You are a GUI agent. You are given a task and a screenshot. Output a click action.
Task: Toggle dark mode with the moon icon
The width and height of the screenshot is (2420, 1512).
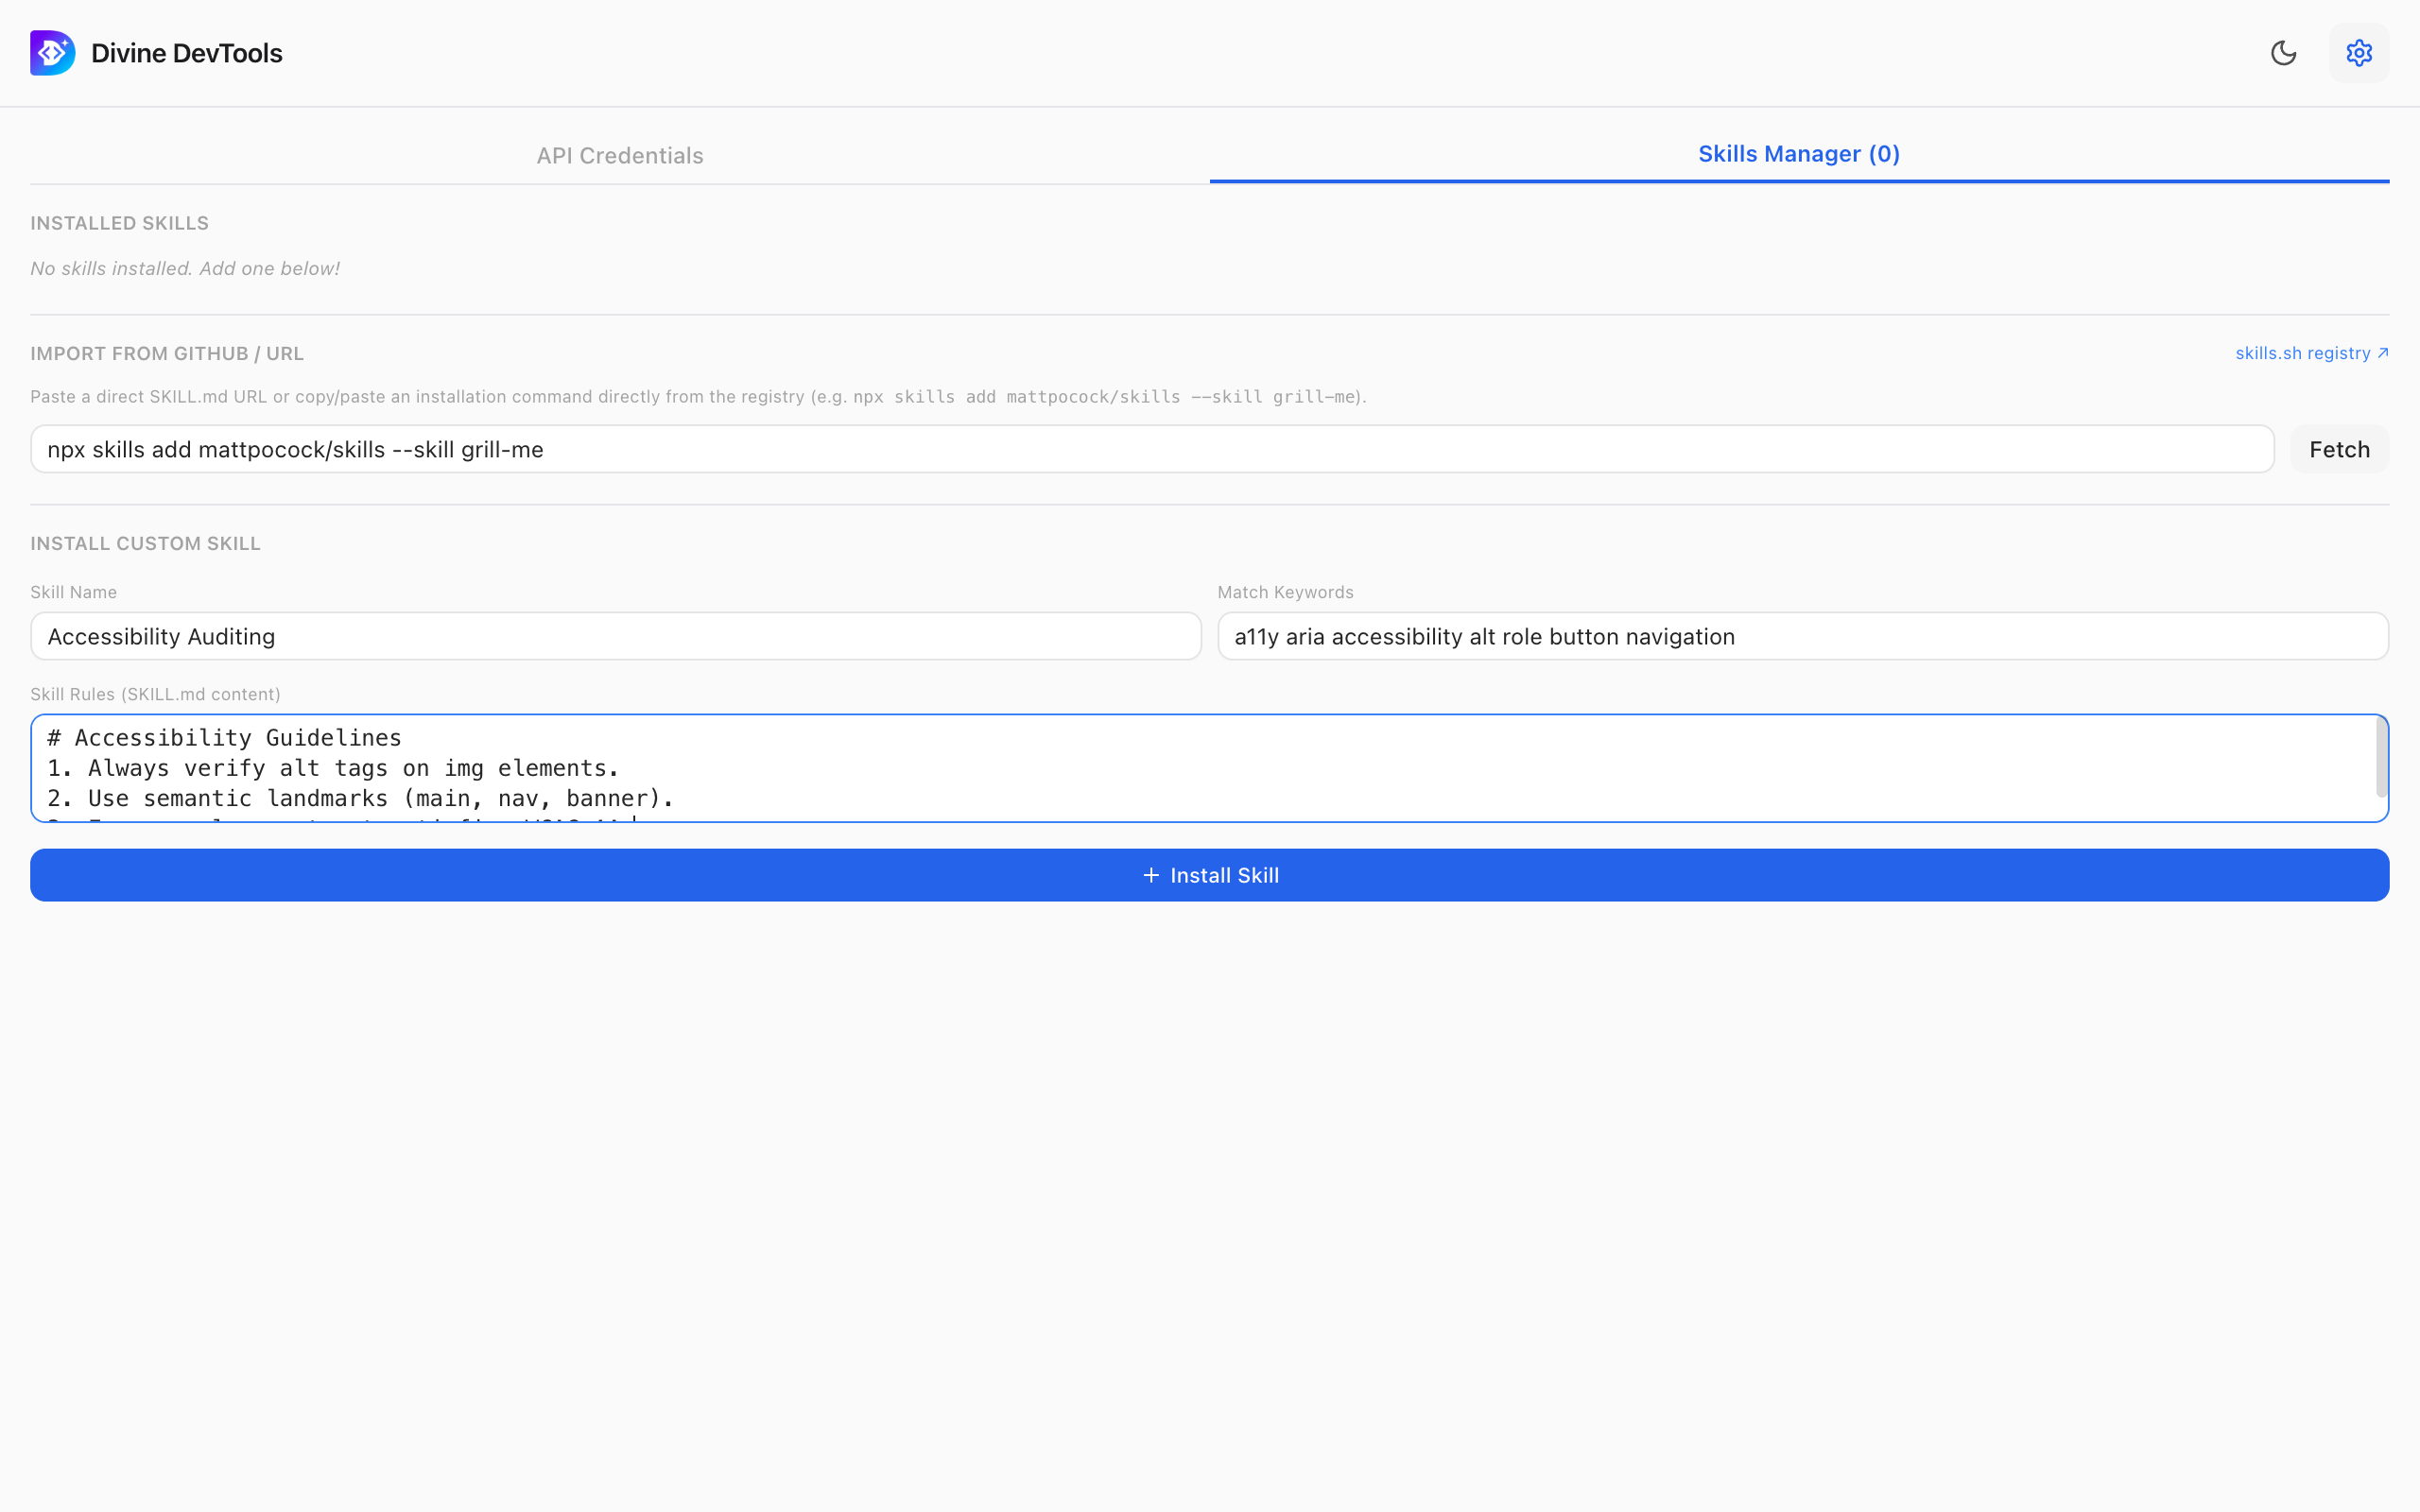click(x=2283, y=53)
